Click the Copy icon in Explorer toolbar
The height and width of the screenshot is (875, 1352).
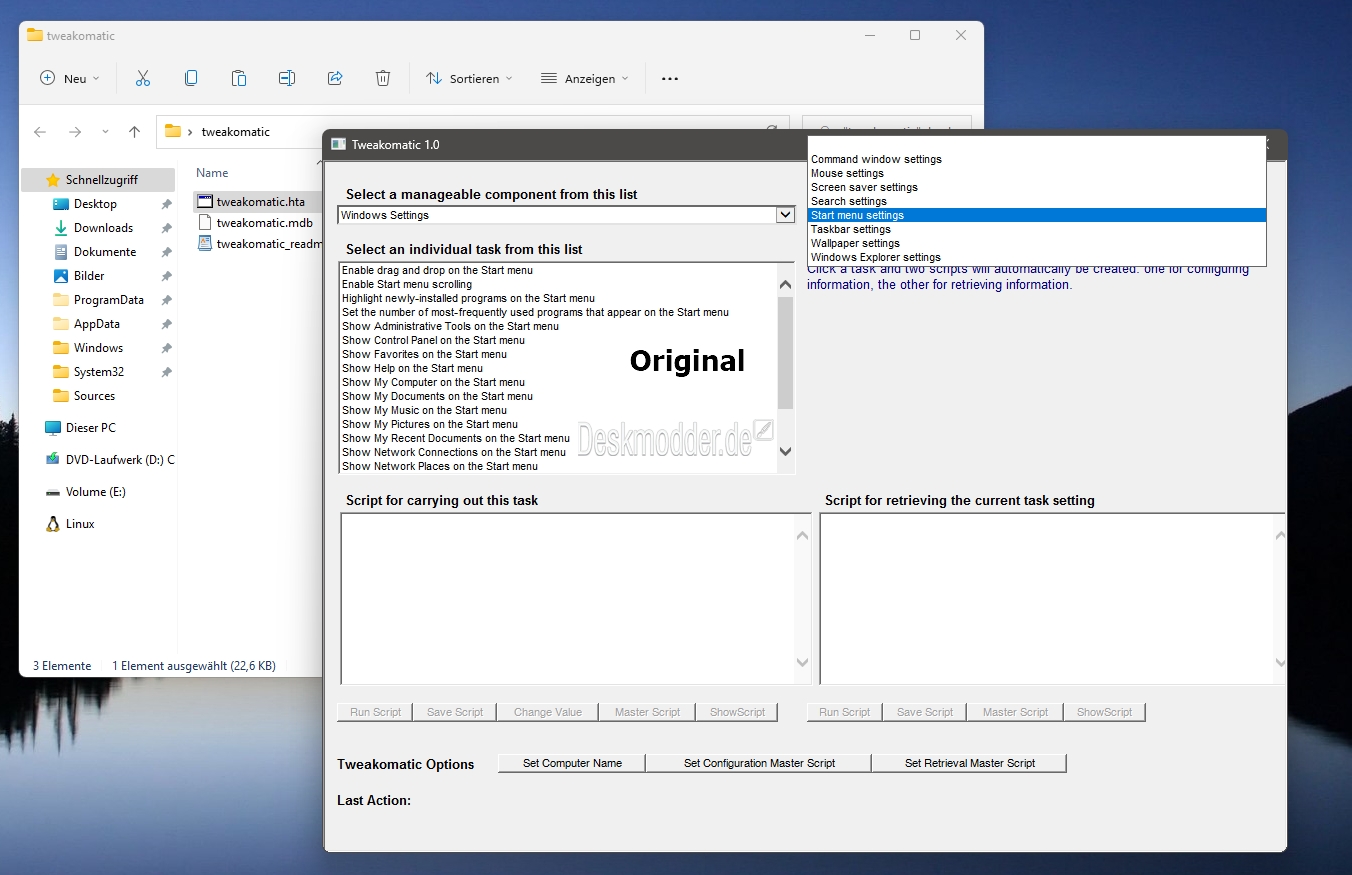coord(191,78)
